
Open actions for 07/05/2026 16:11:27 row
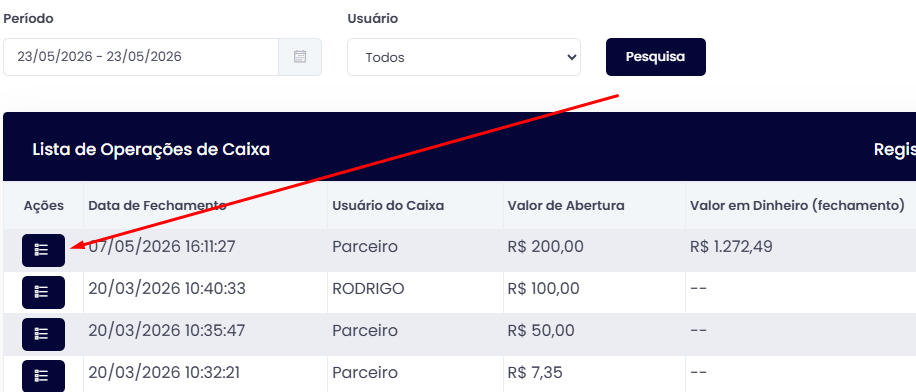[x=43, y=250]
